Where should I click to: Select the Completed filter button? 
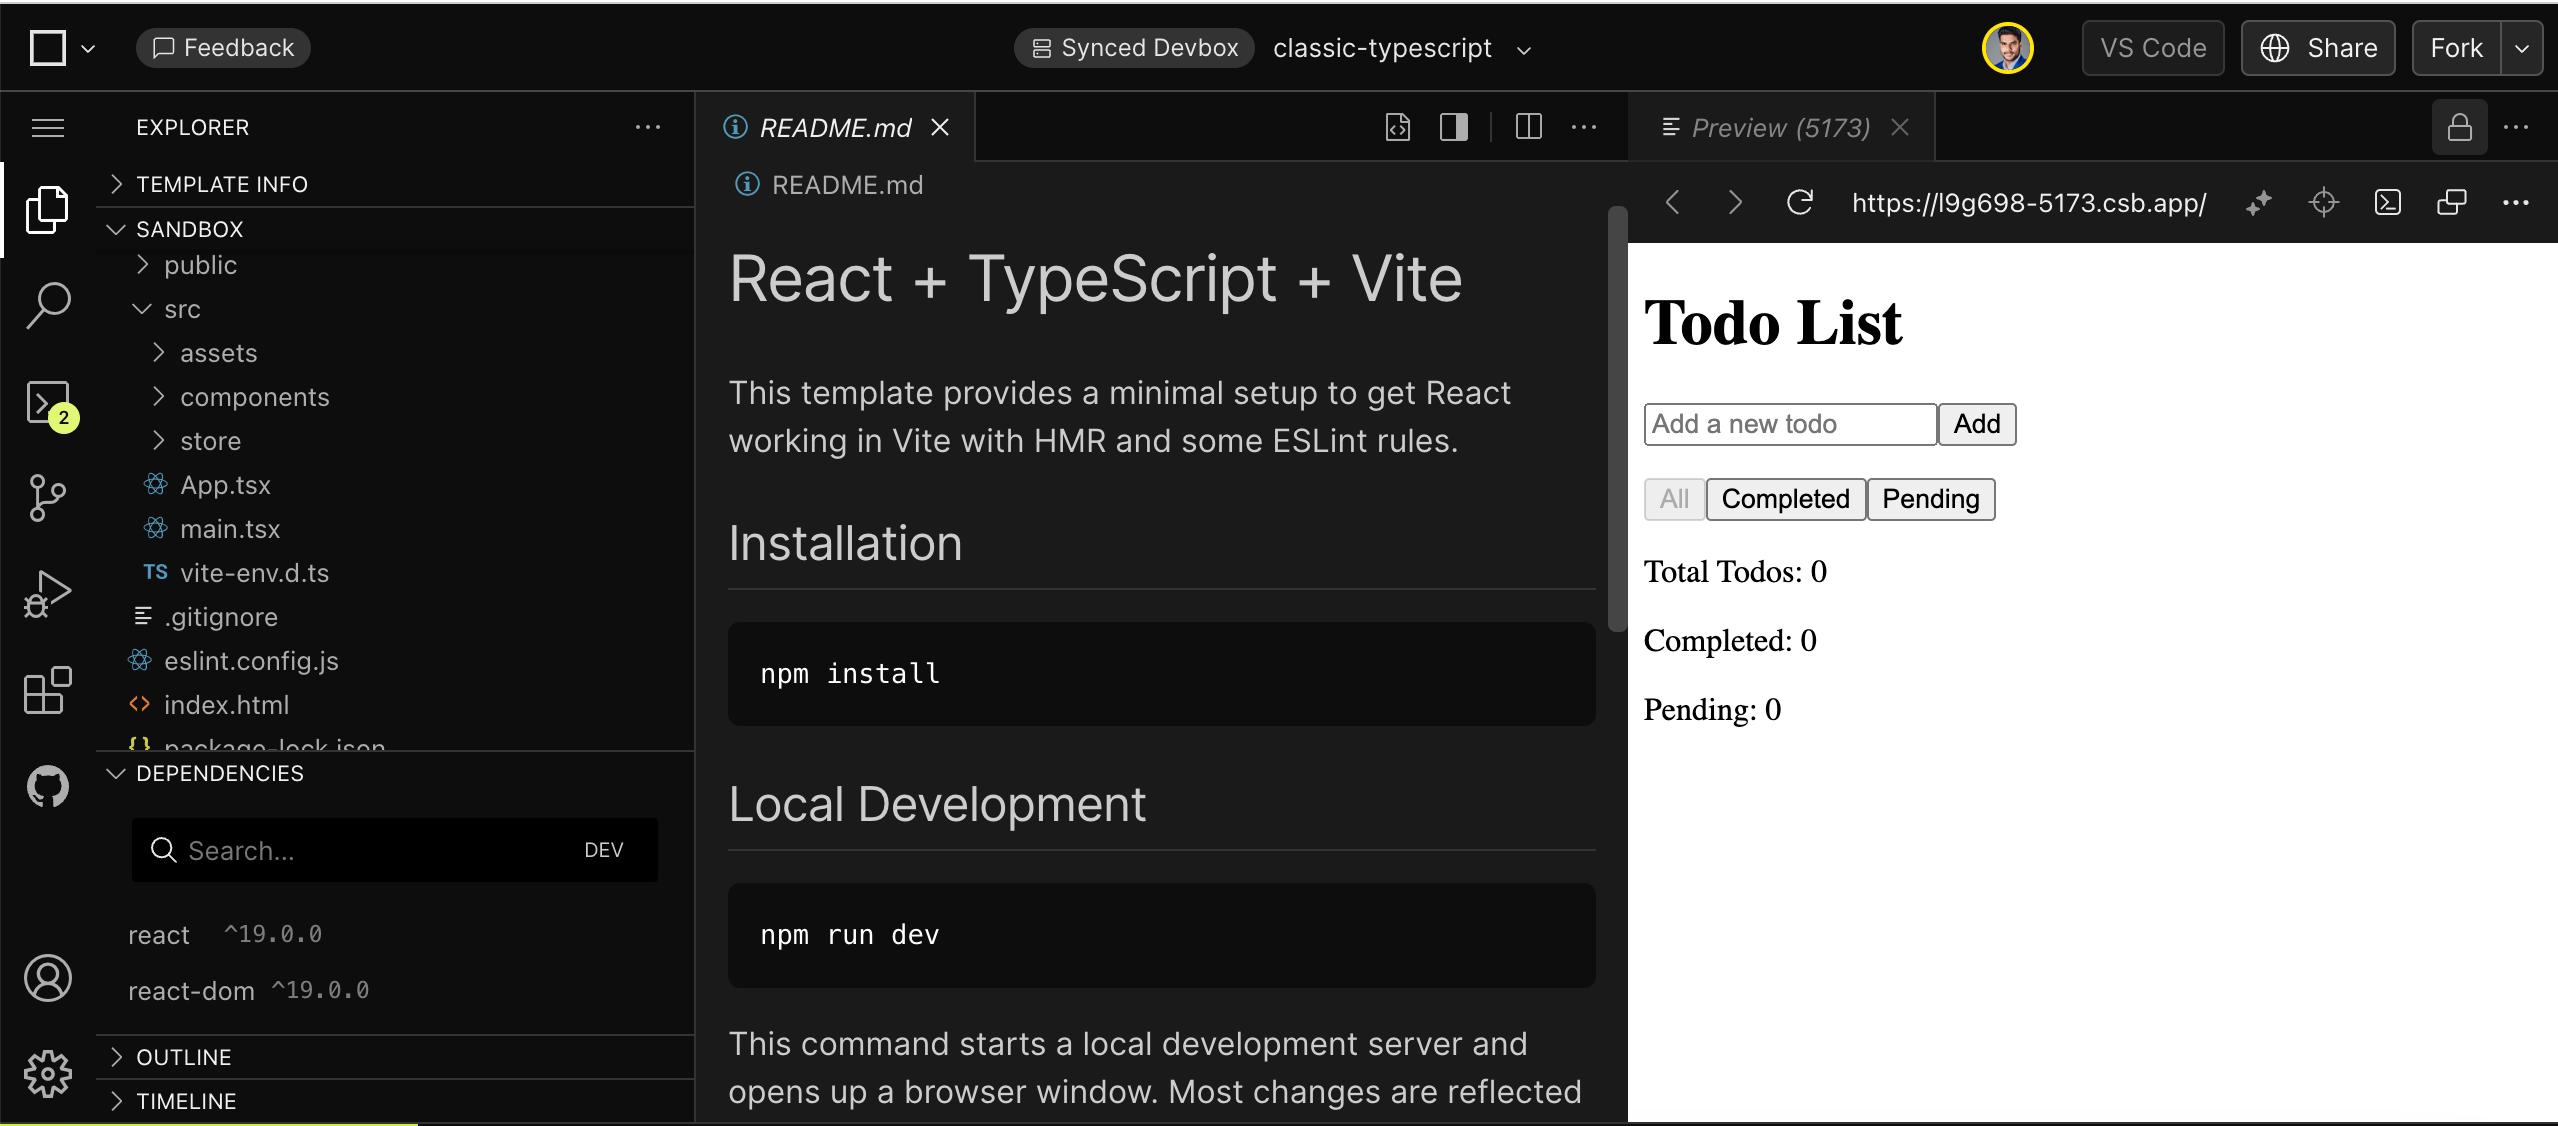[x=1785, y=499]
